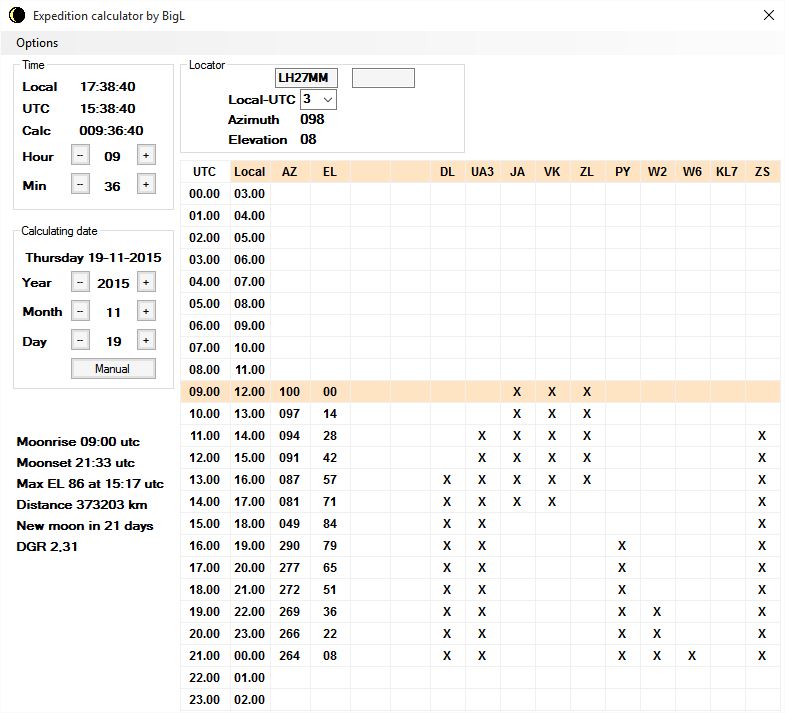
Task: Click the application moon icon in title bar
Action: pyautogui.click(x=16, y=15)
